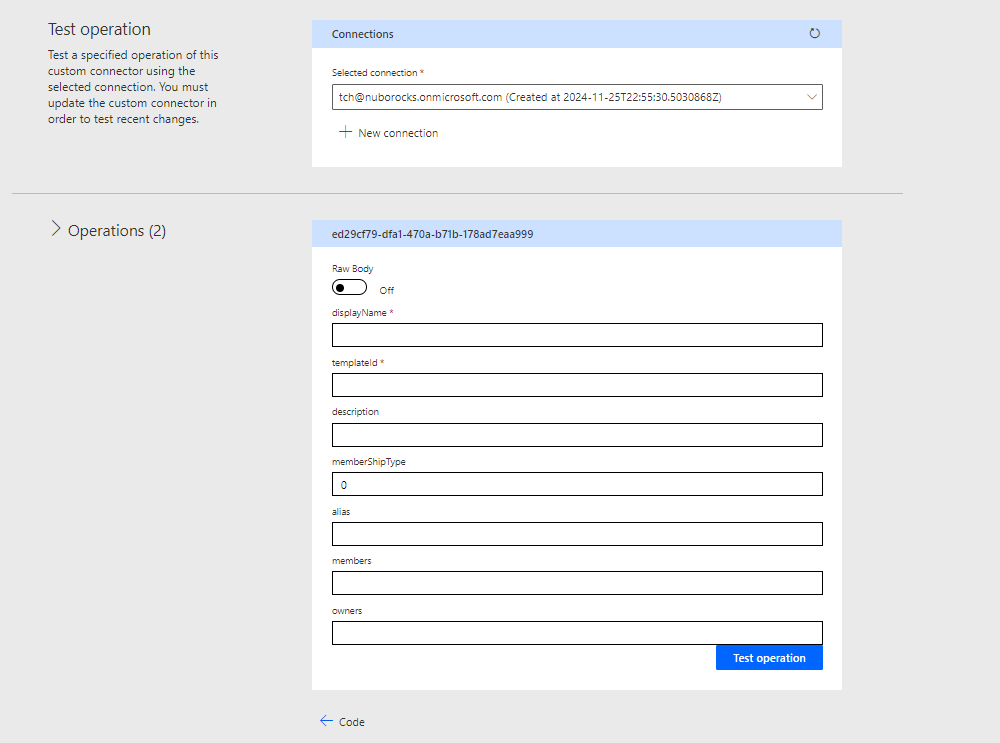Toggle Raw Body off switch on

pos(349,287)
